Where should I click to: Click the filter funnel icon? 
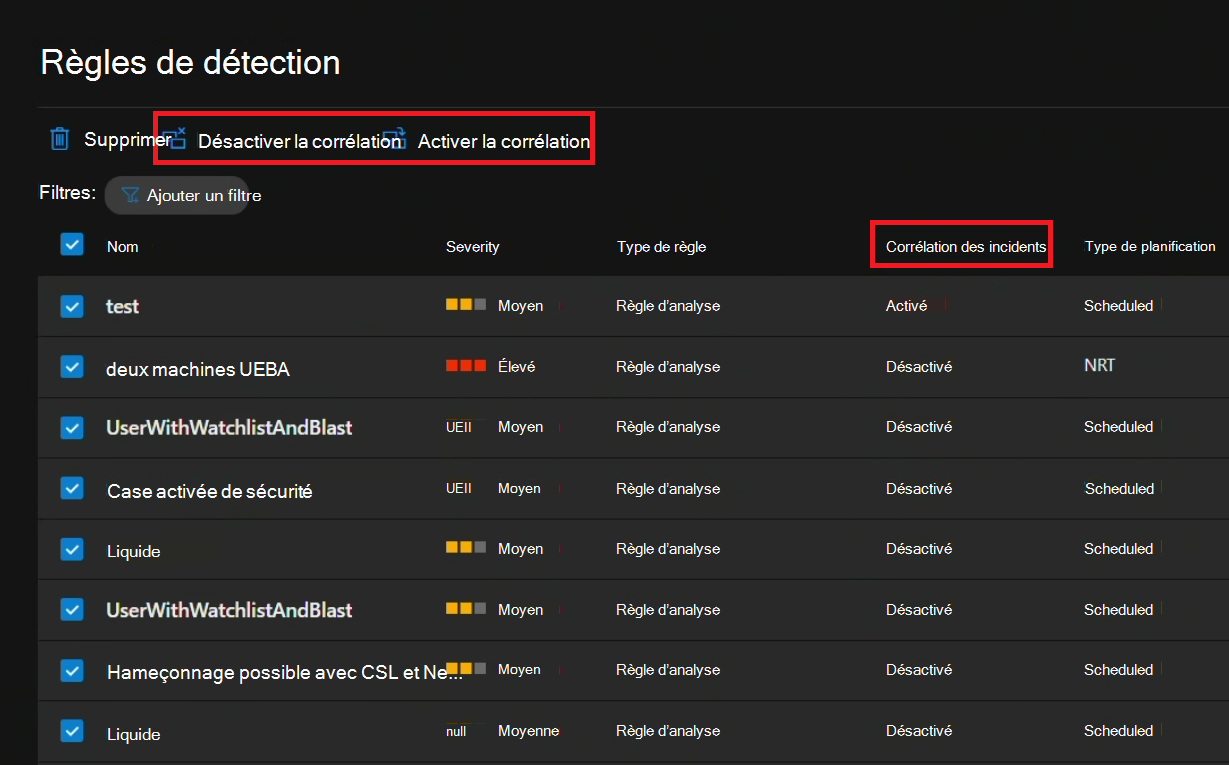pos(130,195)
